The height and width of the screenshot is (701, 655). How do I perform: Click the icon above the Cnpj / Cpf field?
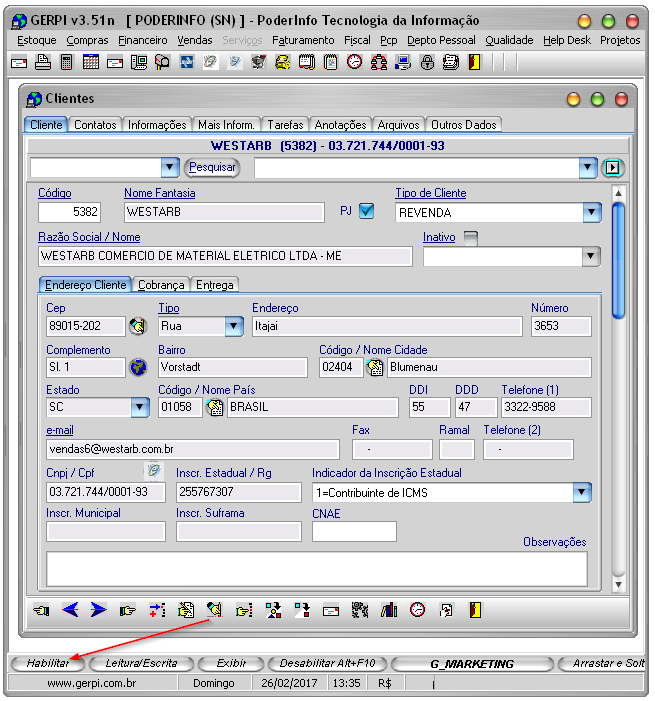153,470
